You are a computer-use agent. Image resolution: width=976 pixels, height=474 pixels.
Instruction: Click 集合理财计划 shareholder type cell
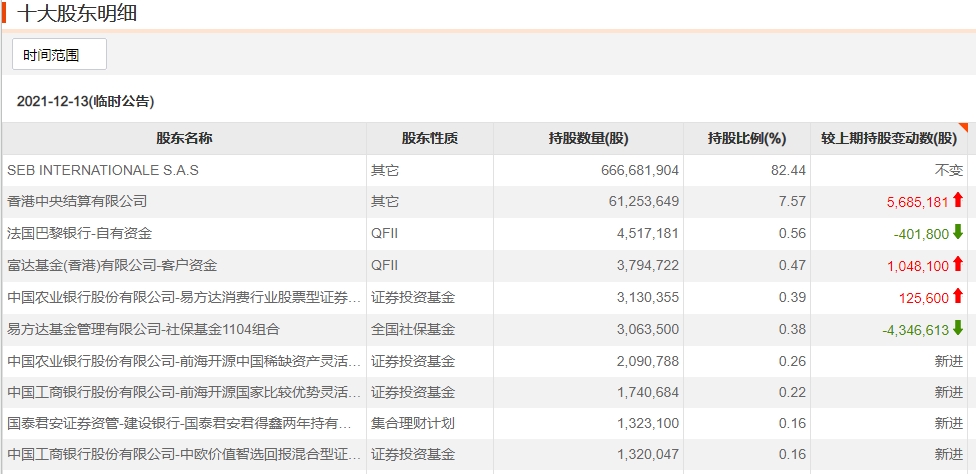coord(413,424)
